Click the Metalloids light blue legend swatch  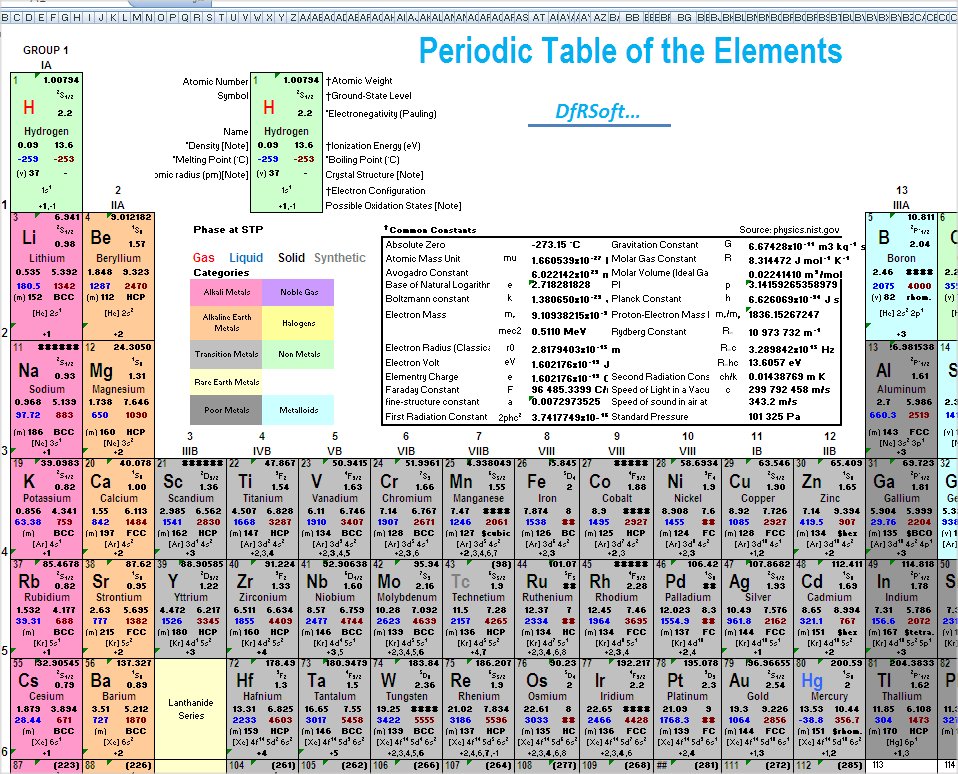299,410
